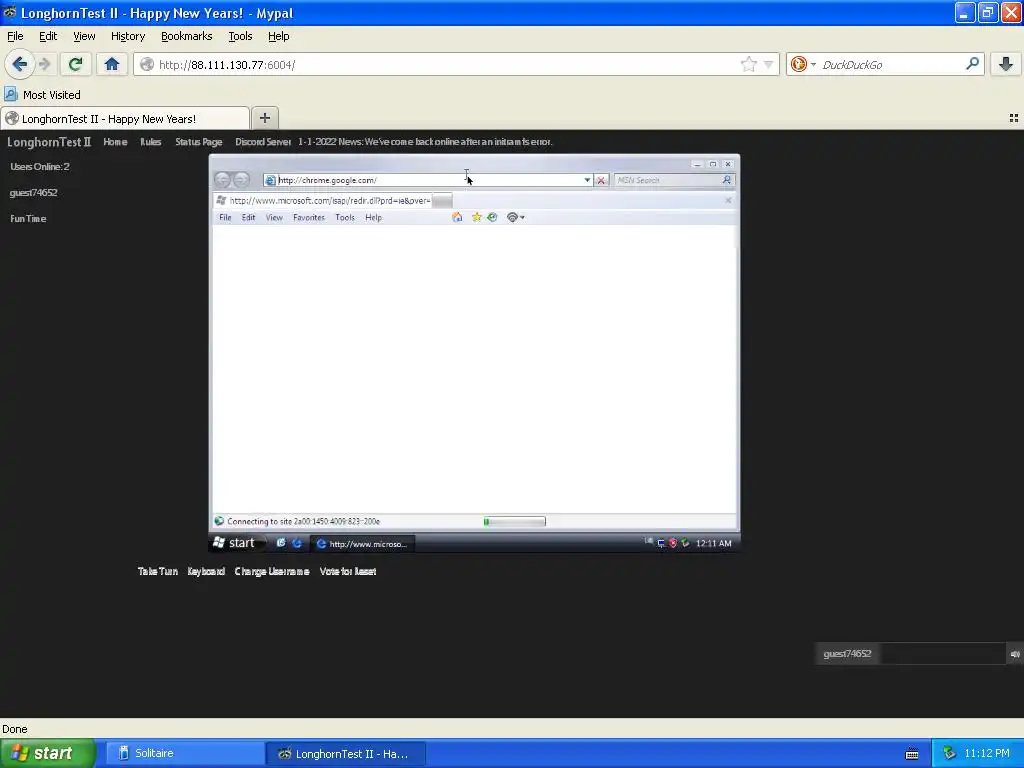
Task: Click VM IE address bar with chrome.google.com
Action: pyautogui.click(x=429, y=180)
